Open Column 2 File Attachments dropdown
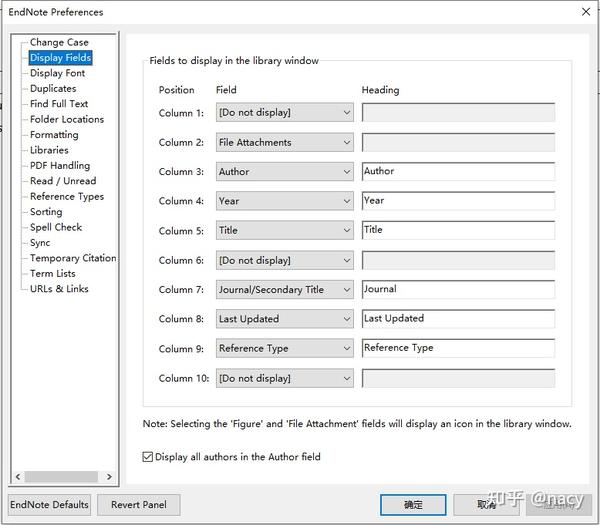This screenshot has width=600, height=525. click(x=285, y=142)
